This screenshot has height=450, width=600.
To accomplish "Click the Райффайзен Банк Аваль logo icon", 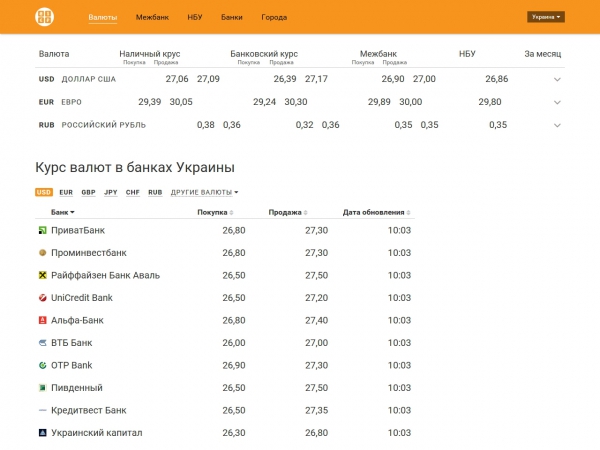I will [42, 275].
